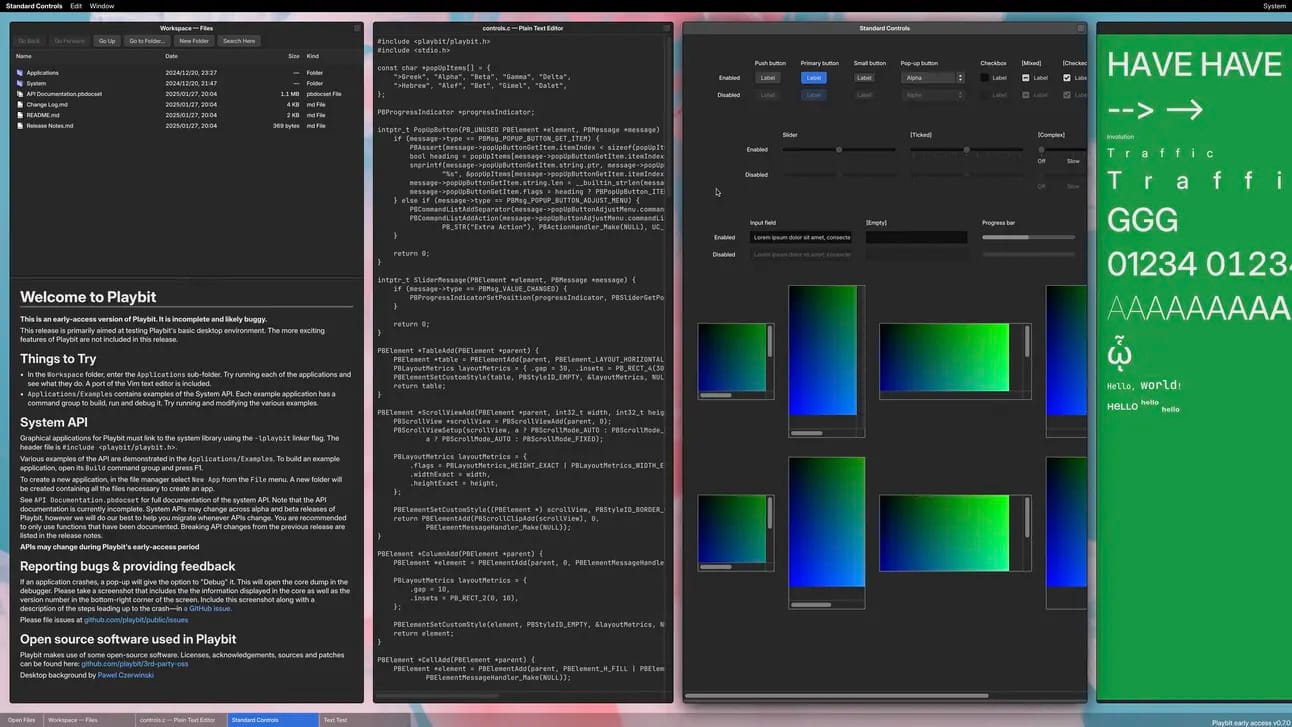Click the enabled blue primary button
The width and height of the screenshot is (1292, 727).
pos(814,78)
